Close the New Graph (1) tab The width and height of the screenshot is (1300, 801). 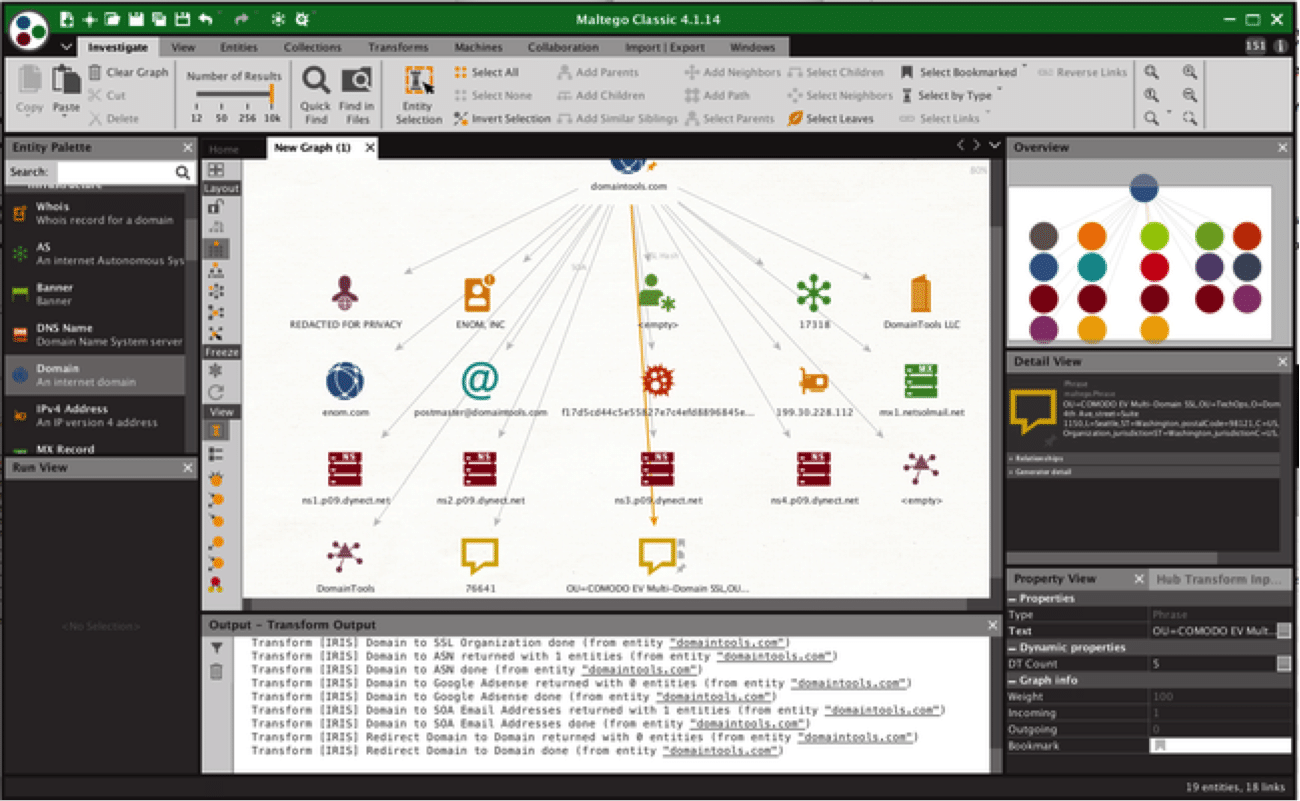click(x=369, y=148)
